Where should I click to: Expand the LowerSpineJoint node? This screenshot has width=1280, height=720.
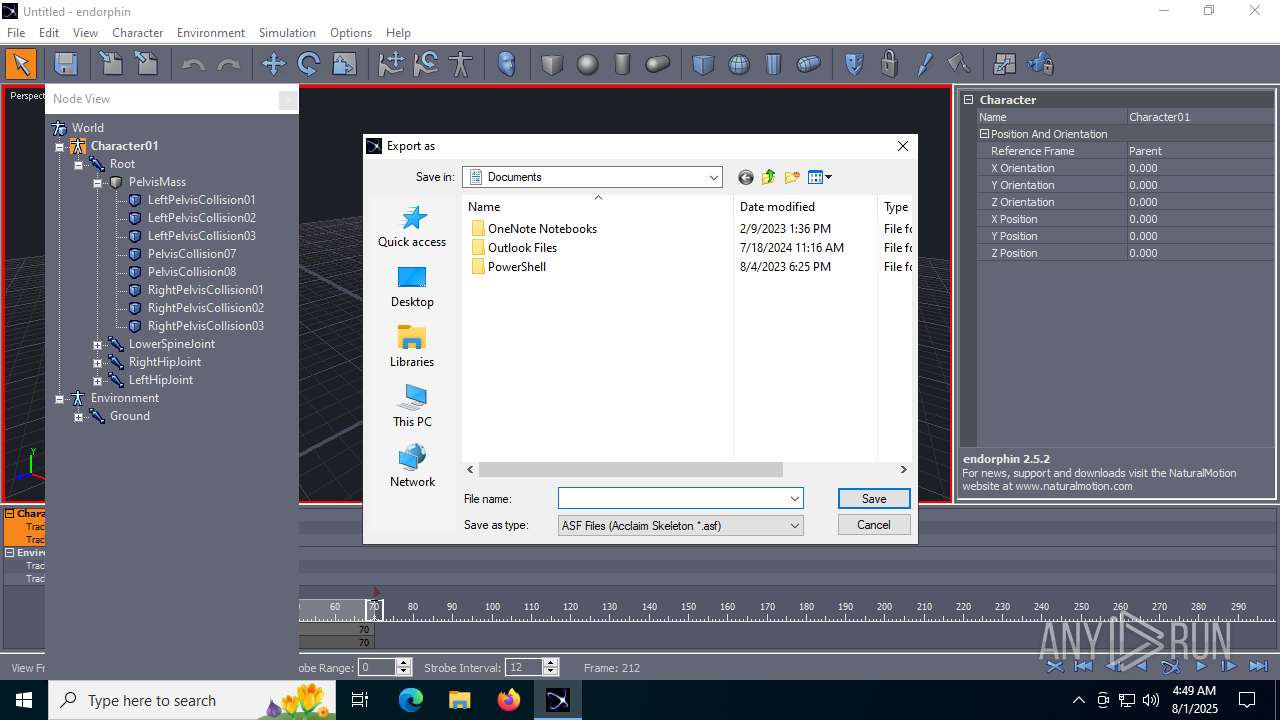tap(97, 345)
